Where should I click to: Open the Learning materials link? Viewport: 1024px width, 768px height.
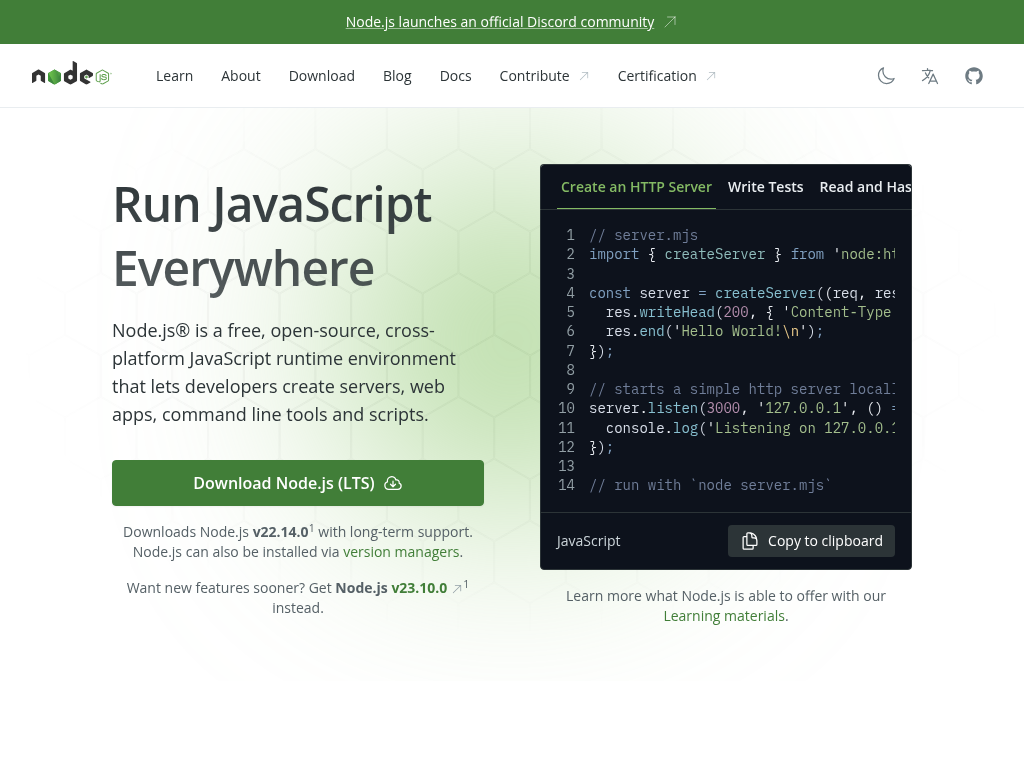[x=726, y=616]
